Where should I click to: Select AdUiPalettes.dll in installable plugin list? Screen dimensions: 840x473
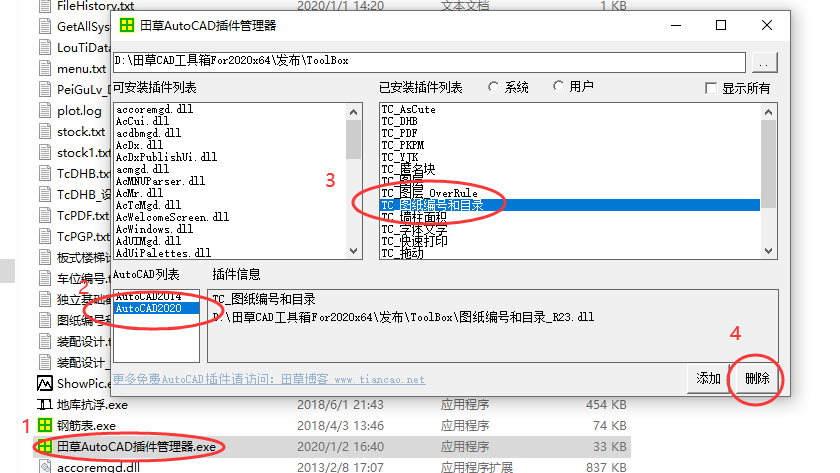[x=163, y=253]
